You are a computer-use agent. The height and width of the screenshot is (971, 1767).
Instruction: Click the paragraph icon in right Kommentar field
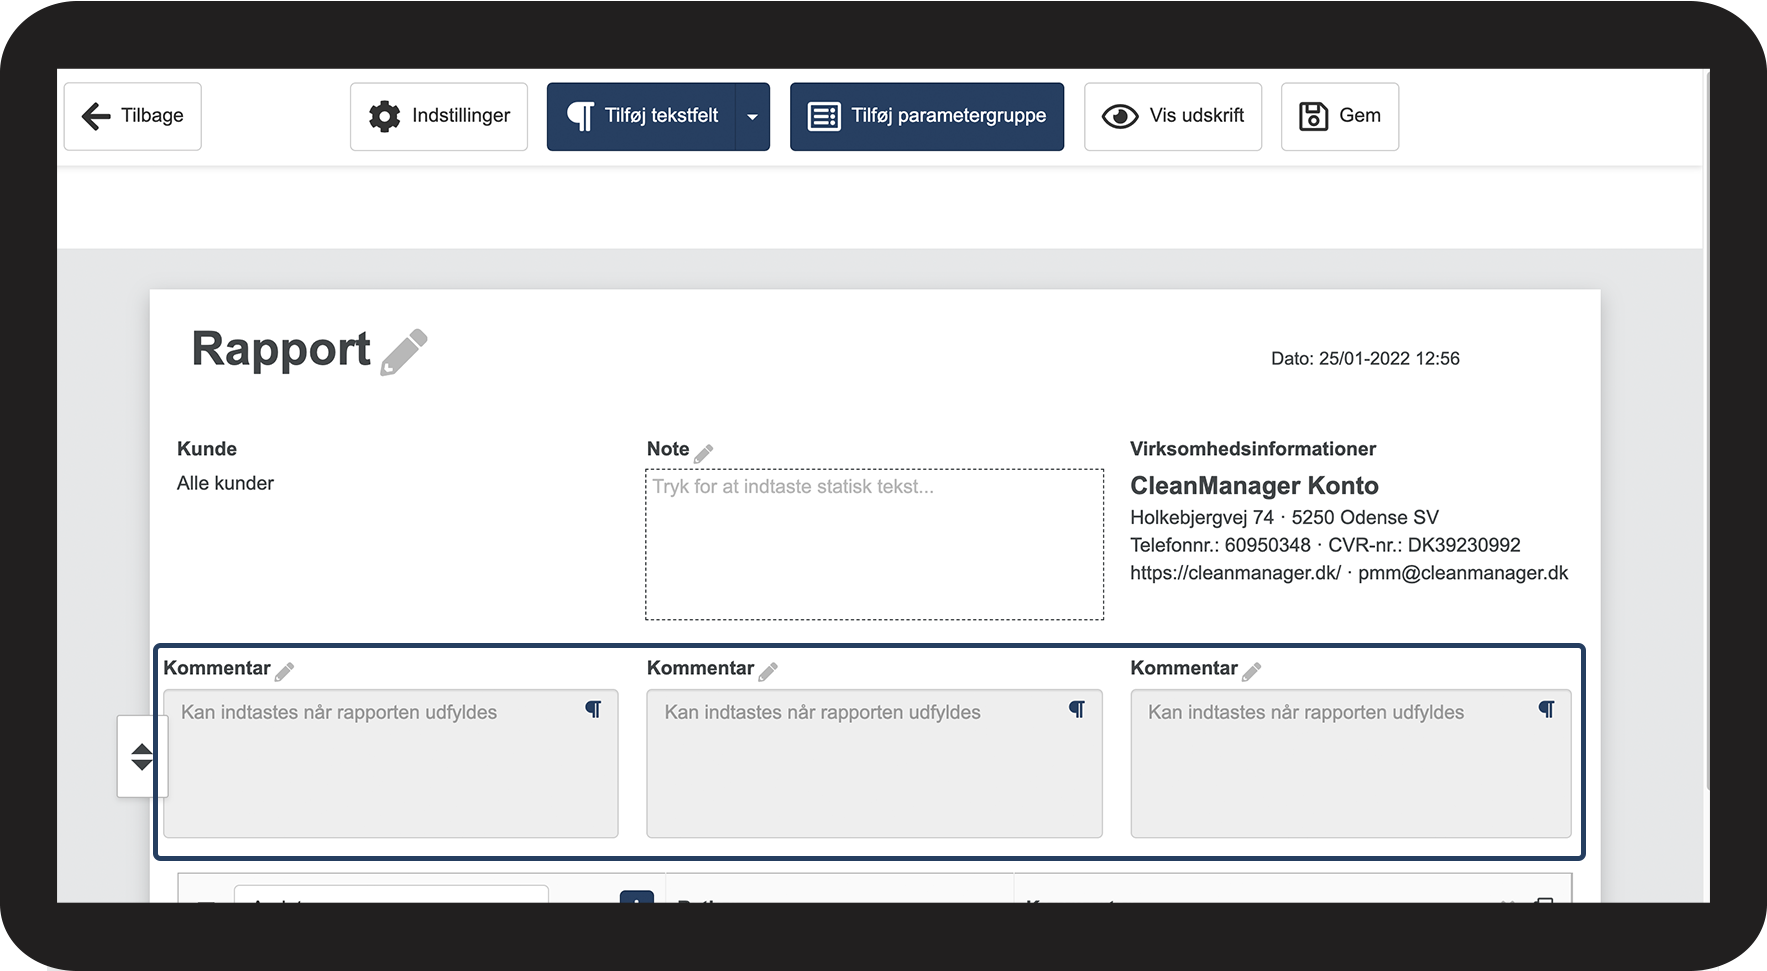tap(1546, 709)
